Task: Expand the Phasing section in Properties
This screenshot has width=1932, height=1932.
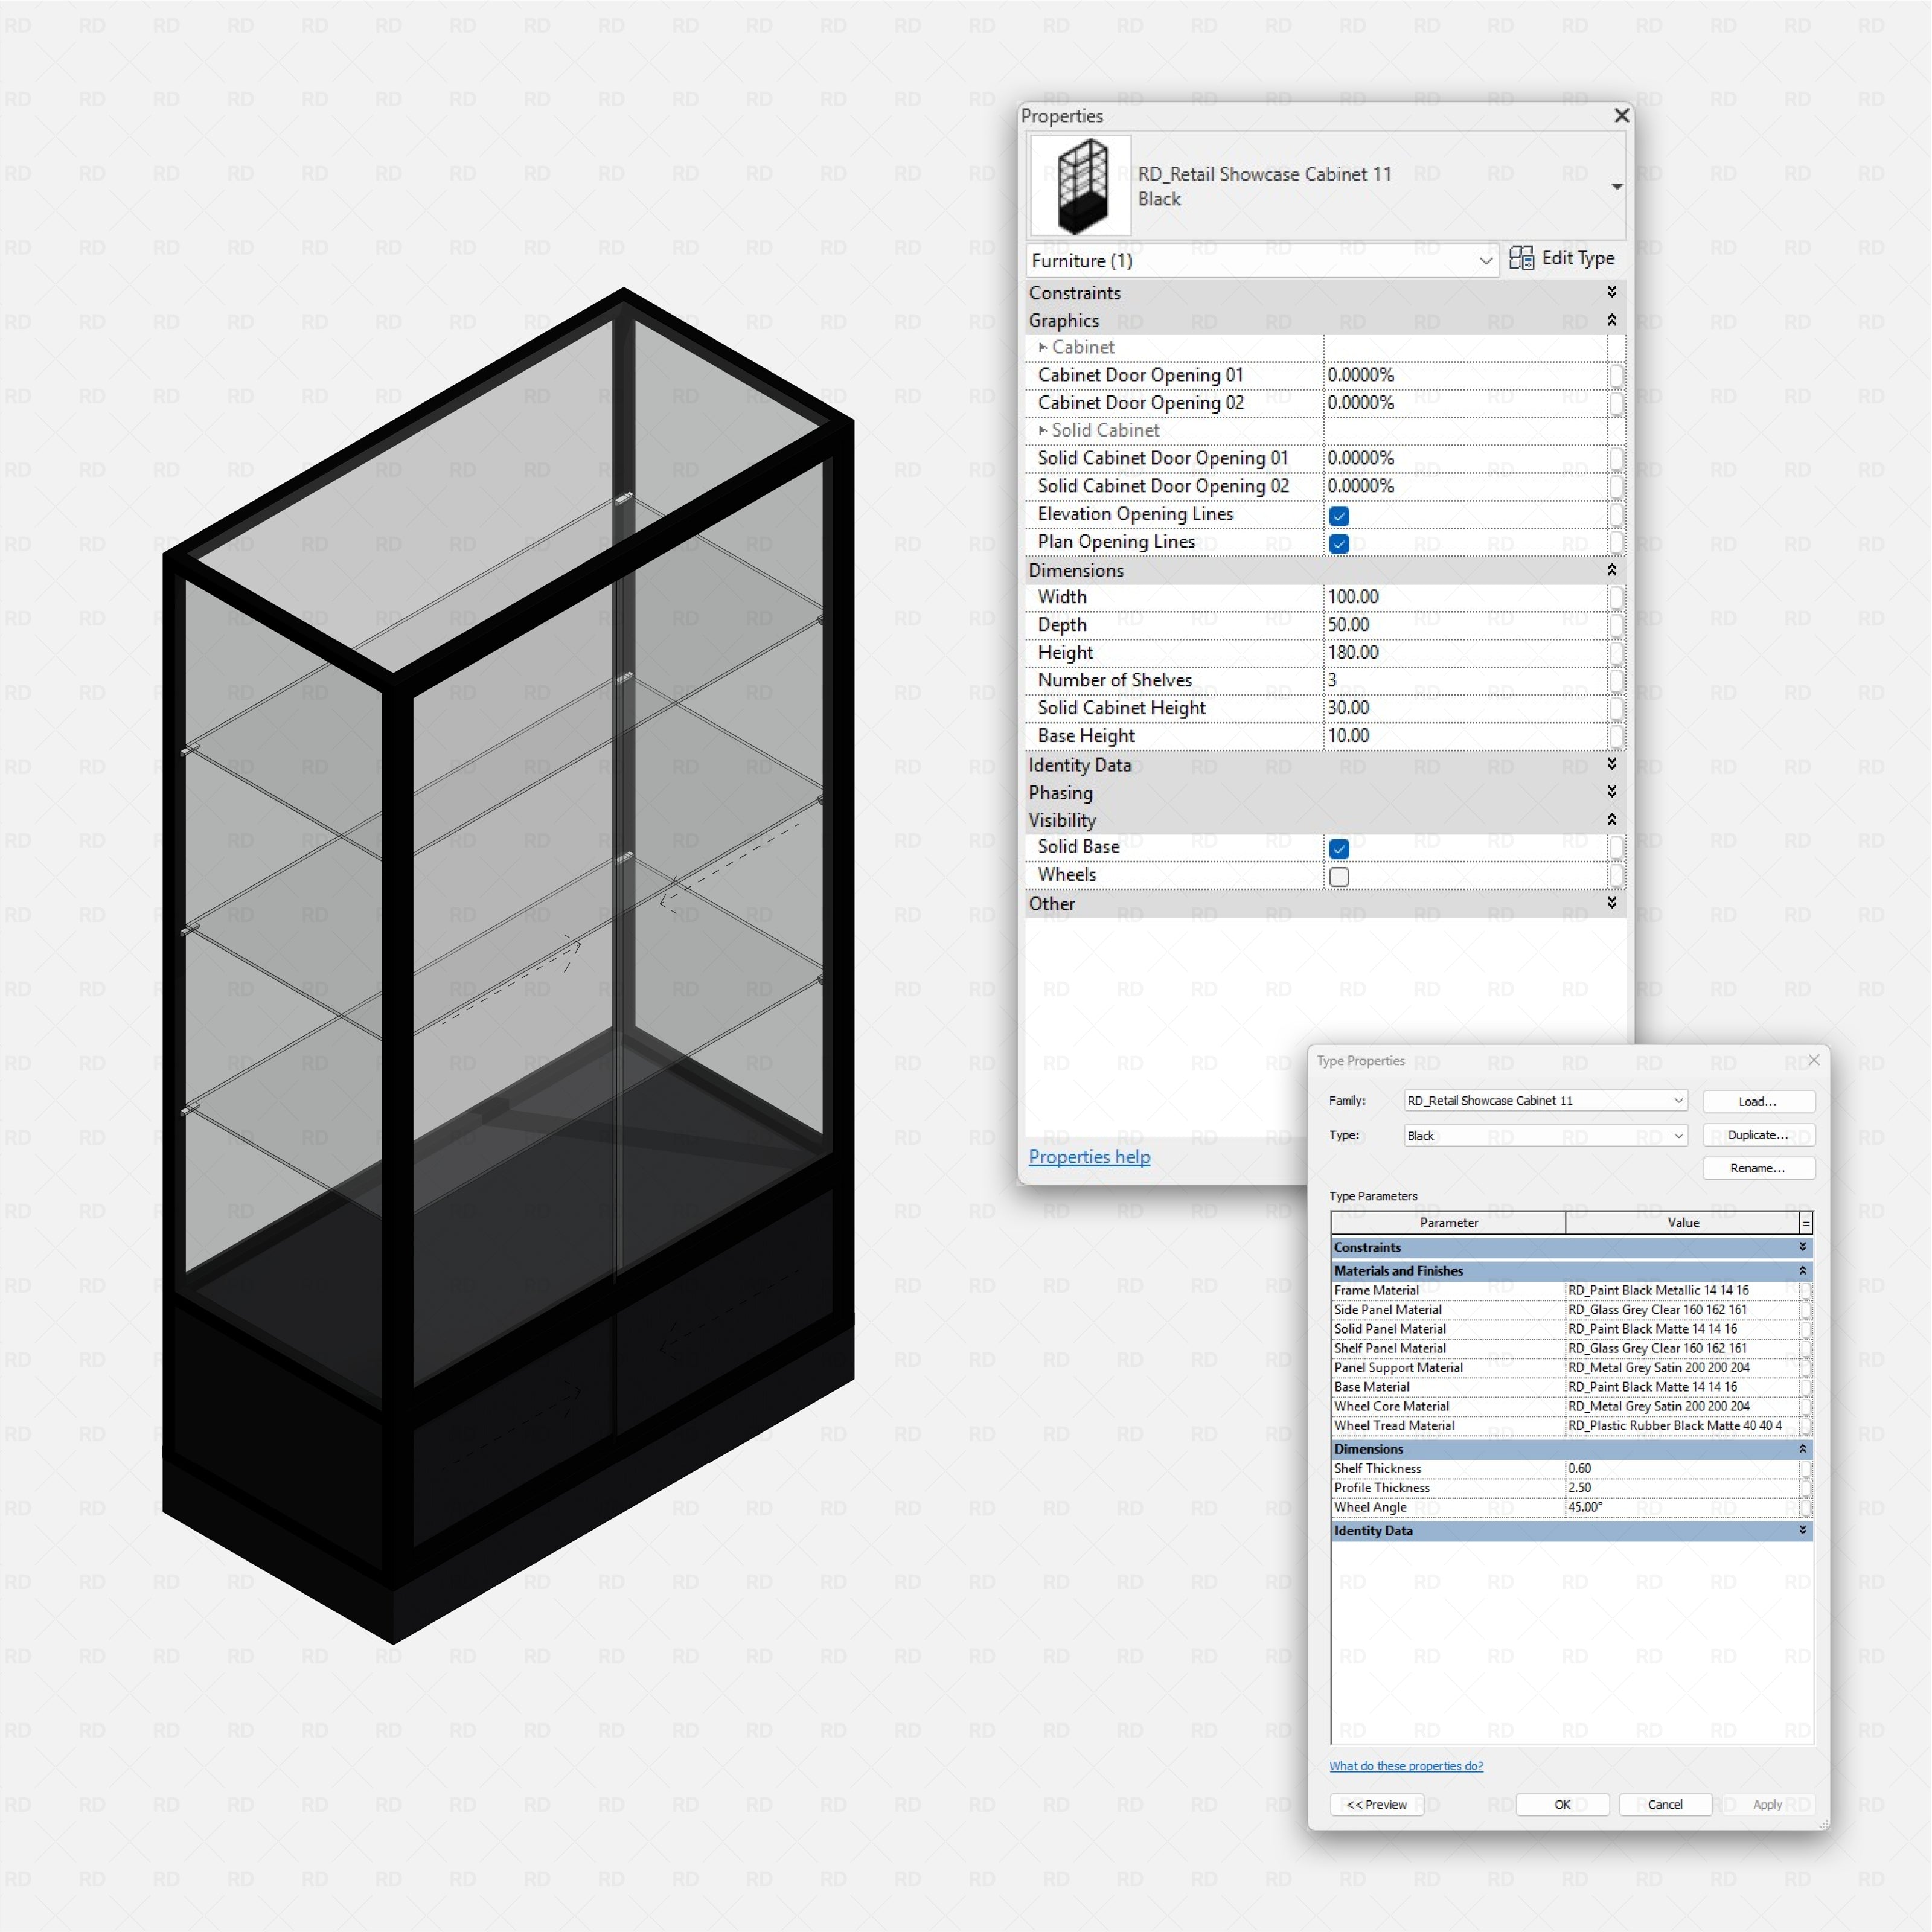Action: pos(1612,792)
